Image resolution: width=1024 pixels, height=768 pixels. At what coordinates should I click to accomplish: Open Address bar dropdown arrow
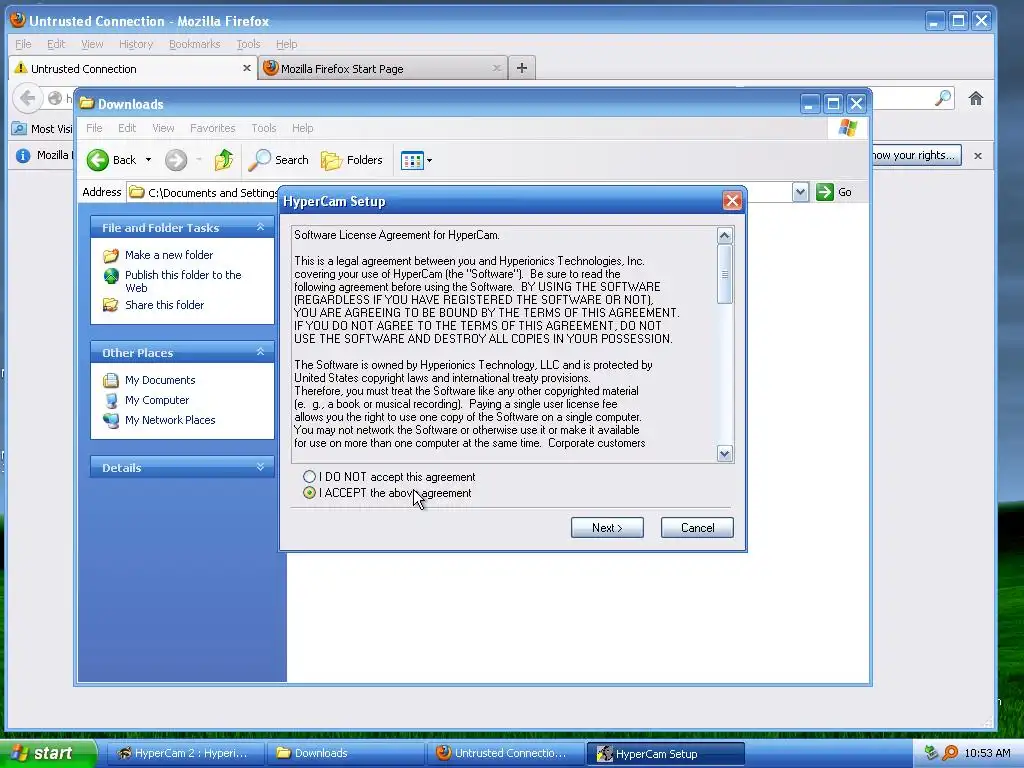coord(800,192)
